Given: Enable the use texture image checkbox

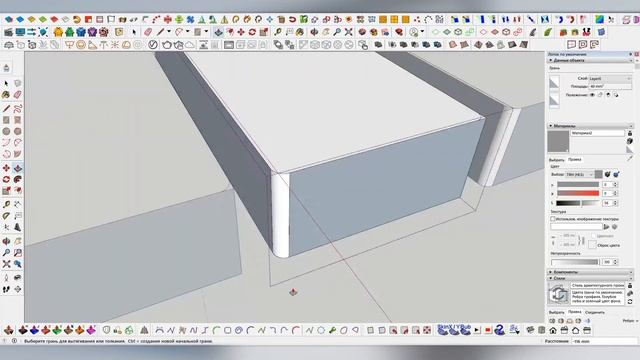Looking at the screenshot, I should click(553, 219).
